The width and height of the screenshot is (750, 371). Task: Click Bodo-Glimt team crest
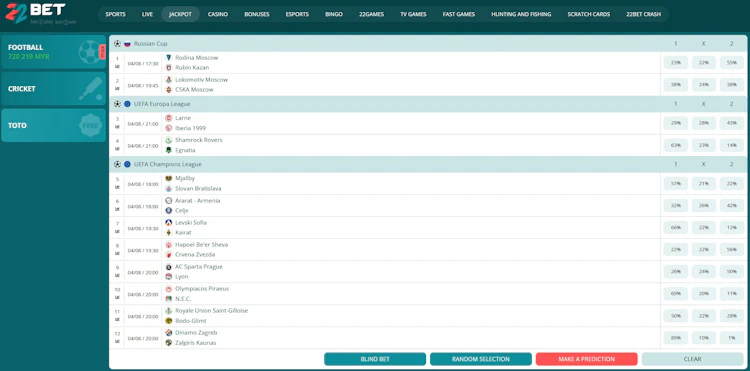(168, 321)
